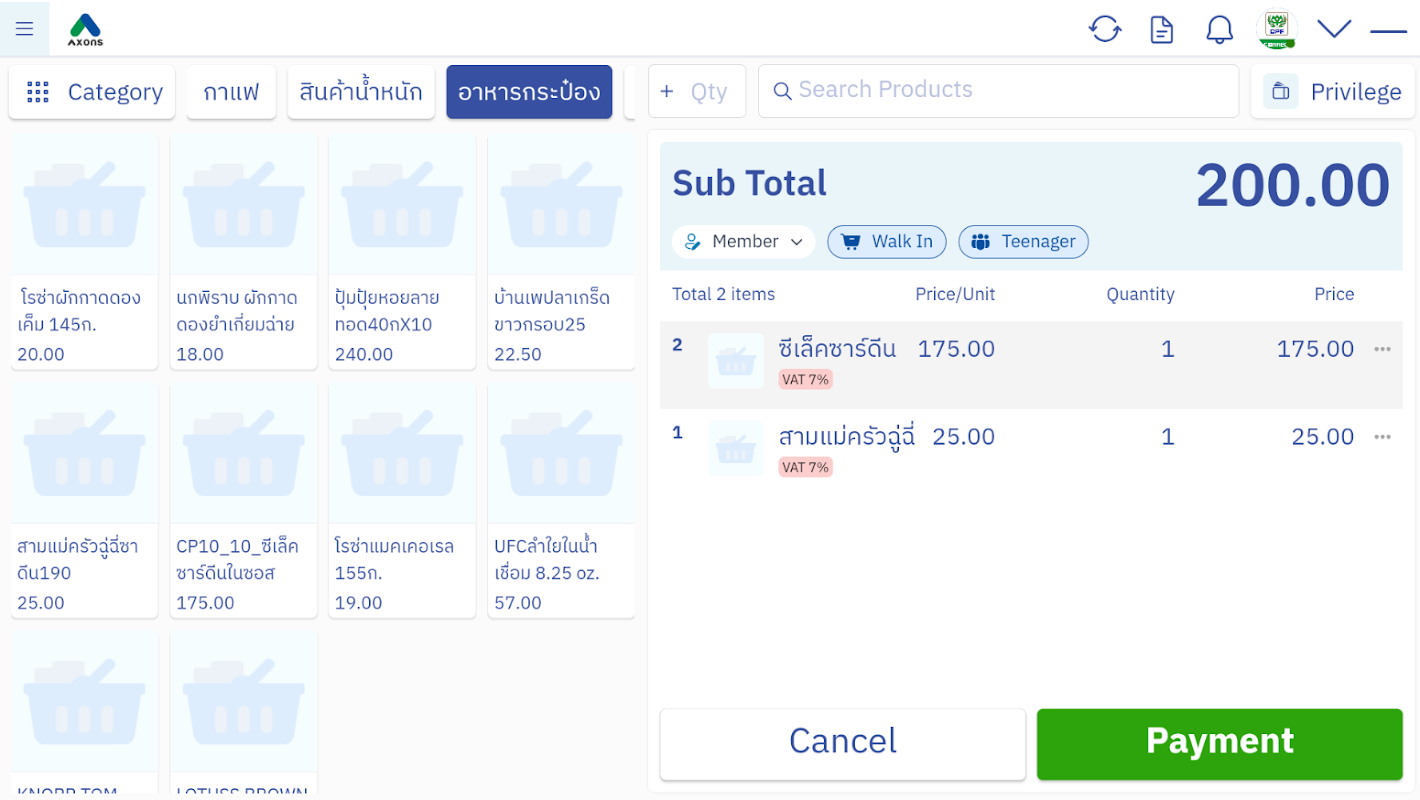Screen dimensions: 1420x800
Task: Click the ซีเล็คซาร์ดีน cart item thumbnail
Action: point(736,361)
